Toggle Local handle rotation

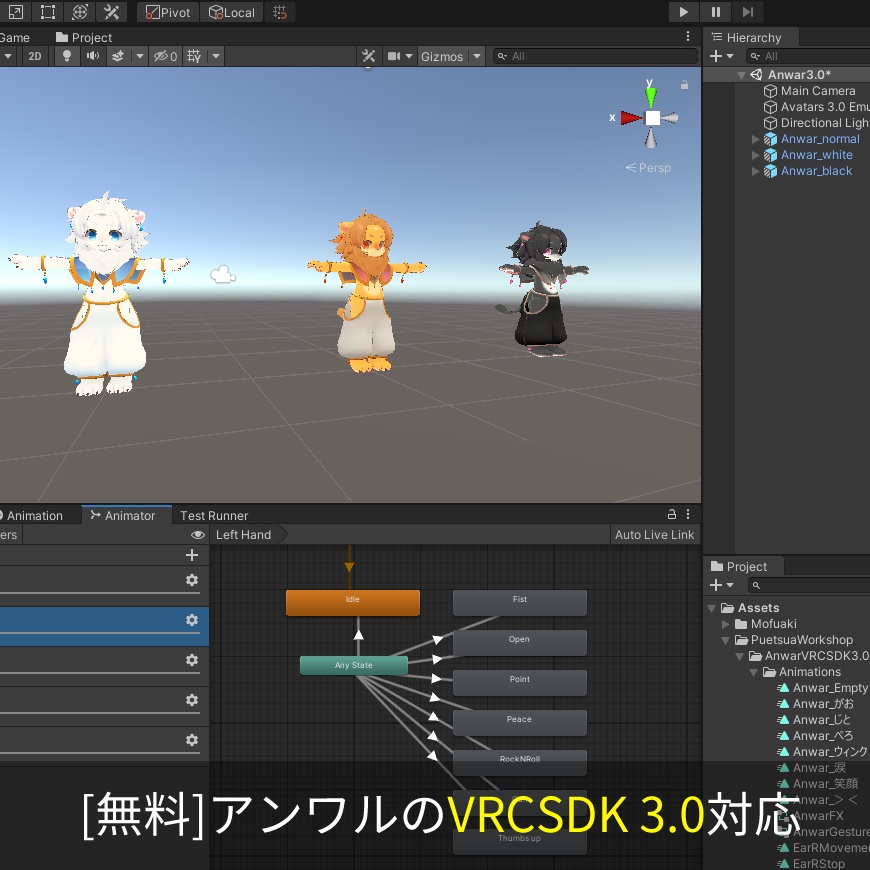231,12
